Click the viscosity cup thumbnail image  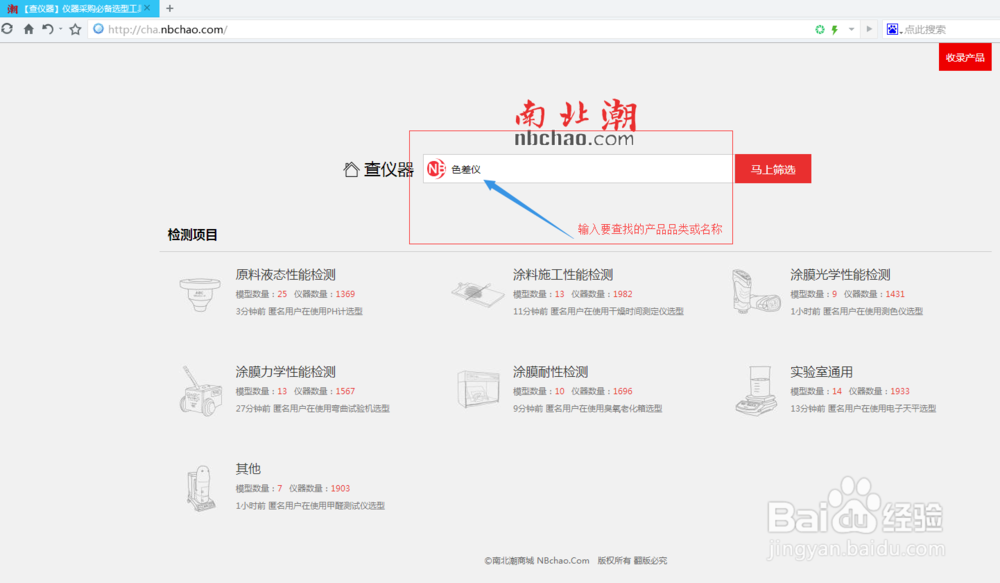tap(200, 295)
